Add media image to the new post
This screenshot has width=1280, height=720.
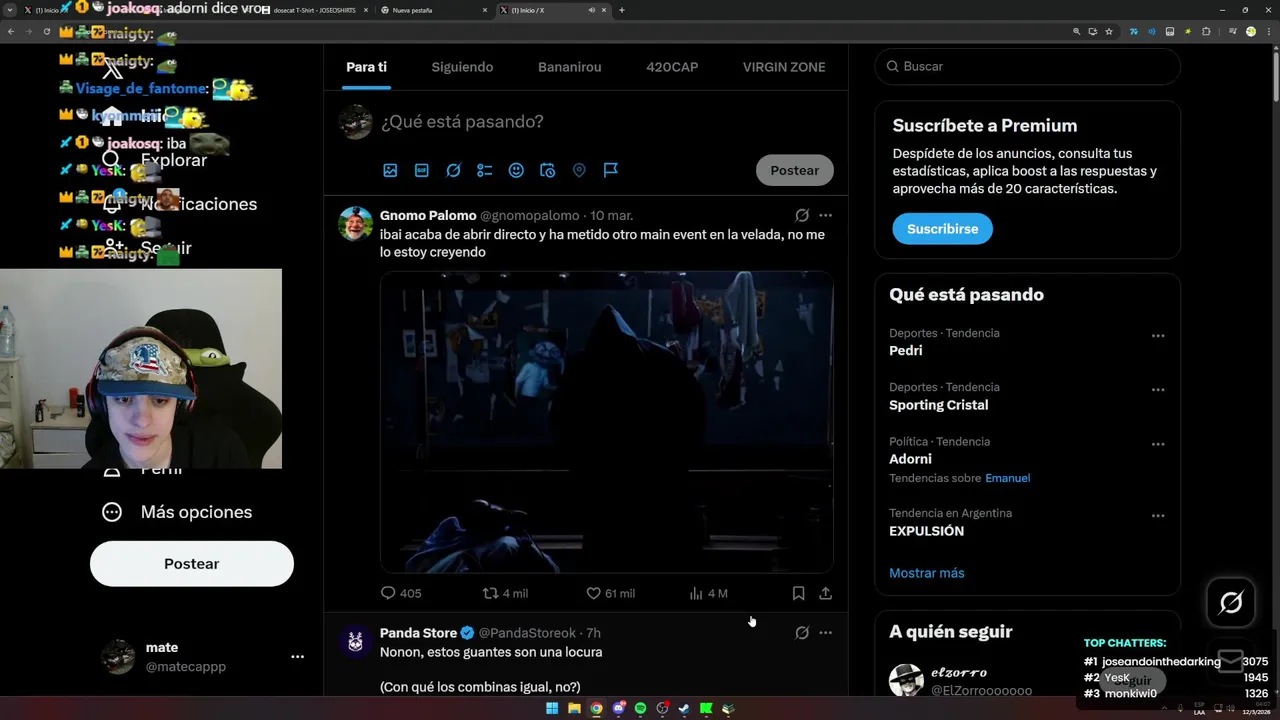tap(390, 170)
